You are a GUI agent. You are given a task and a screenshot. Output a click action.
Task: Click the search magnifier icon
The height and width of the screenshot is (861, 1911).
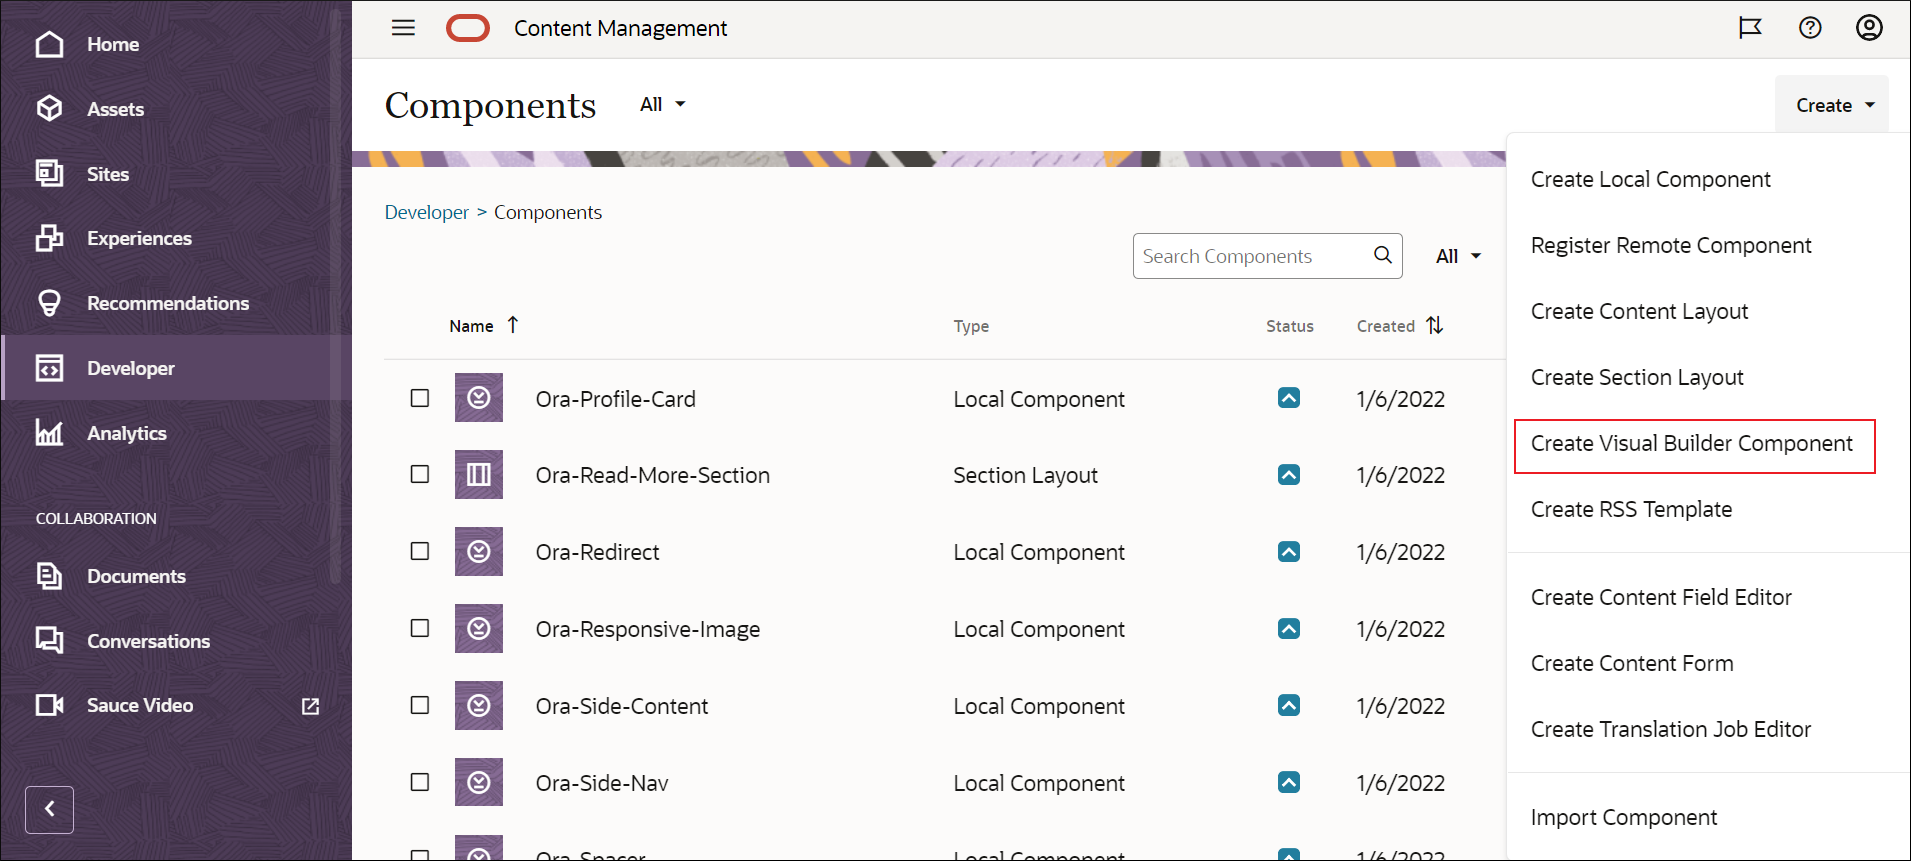point(1383,255)
